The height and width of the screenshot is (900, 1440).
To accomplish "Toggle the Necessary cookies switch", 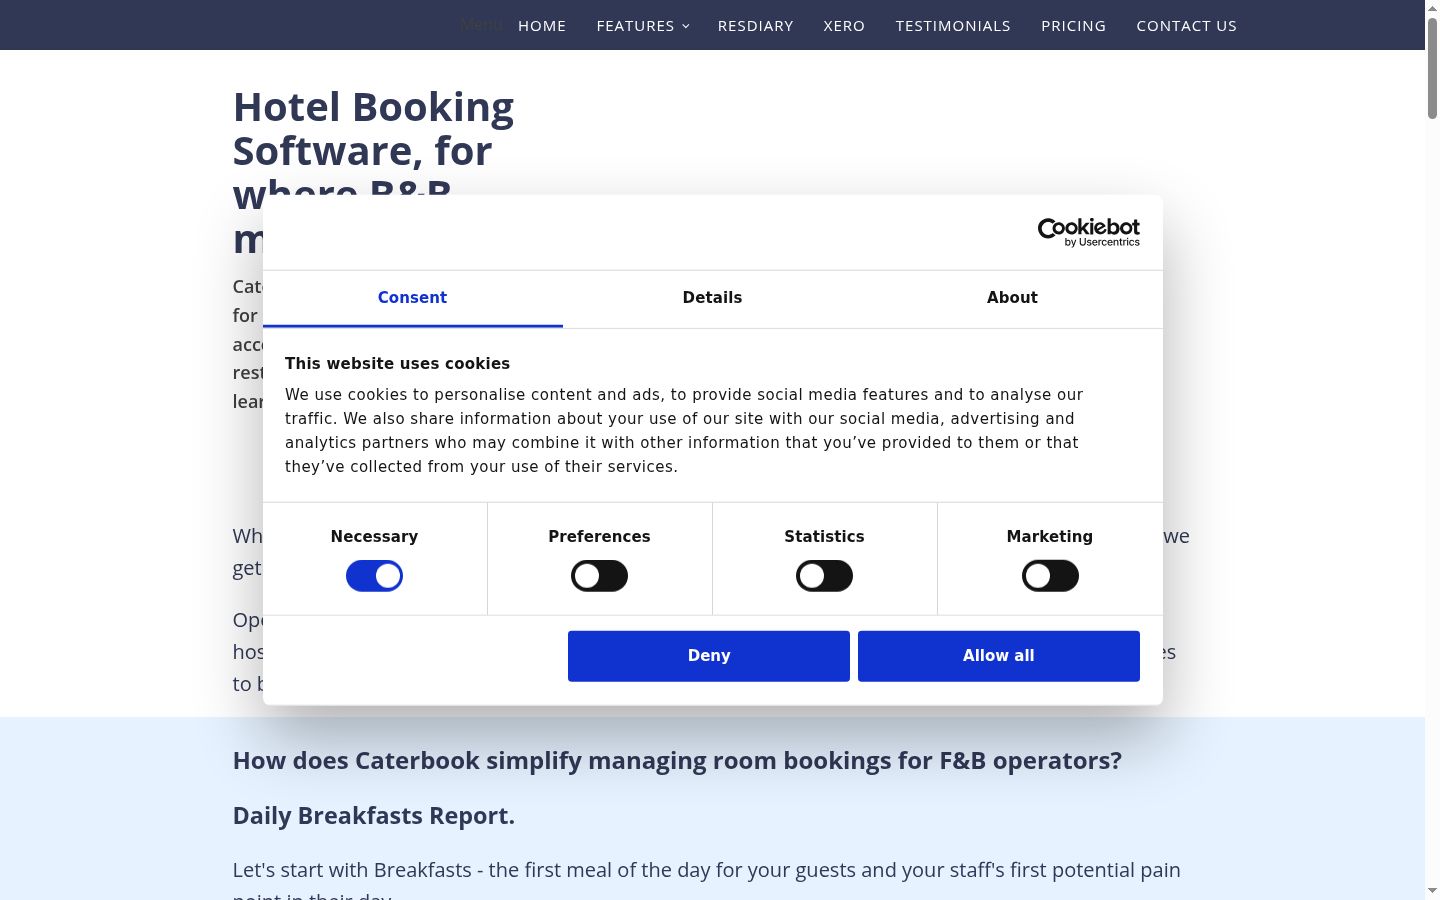I will tap(374, 576).
